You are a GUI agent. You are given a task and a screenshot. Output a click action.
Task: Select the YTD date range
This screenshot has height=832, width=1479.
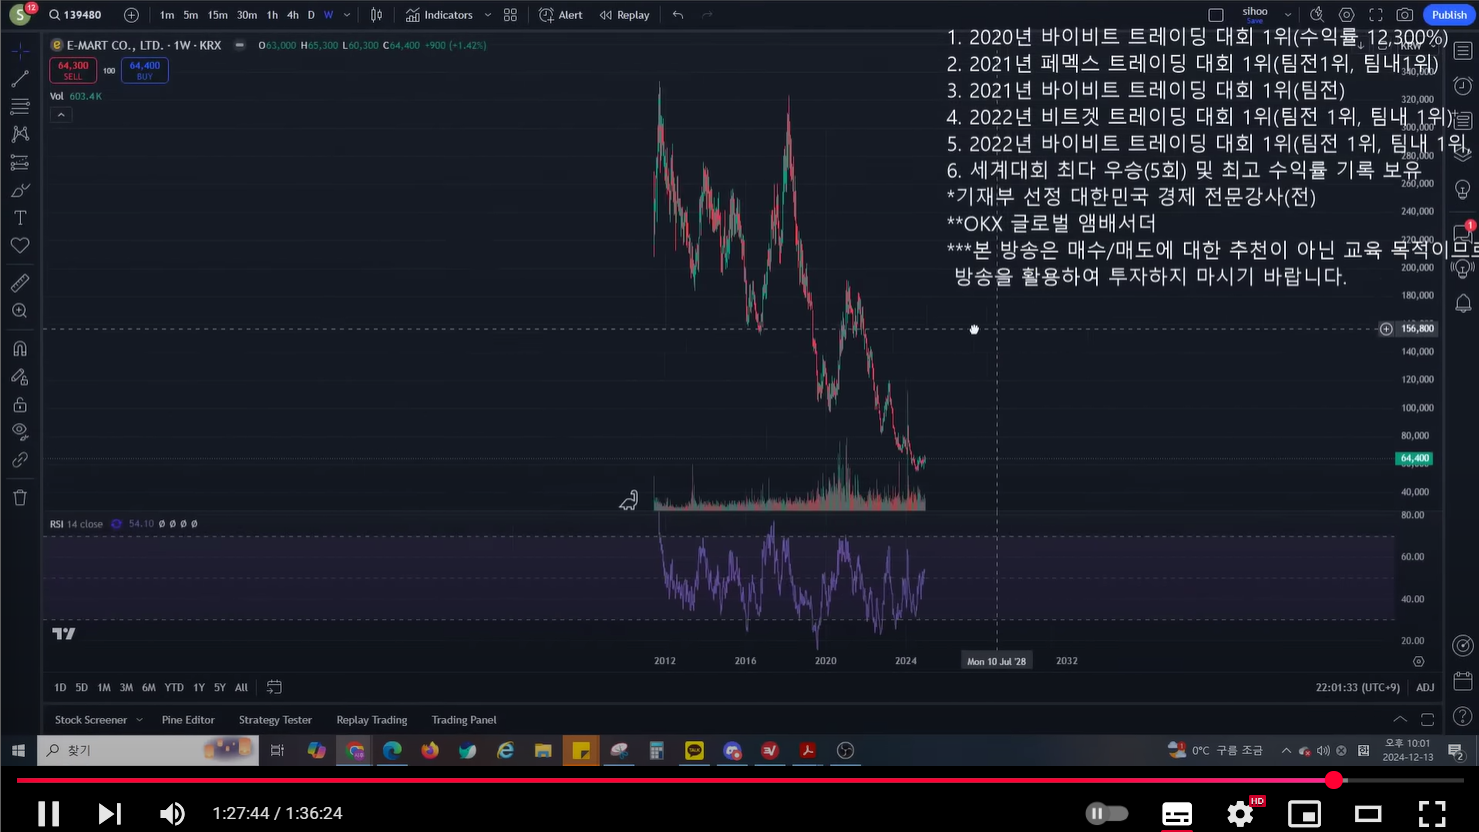[x=174, y=688]
